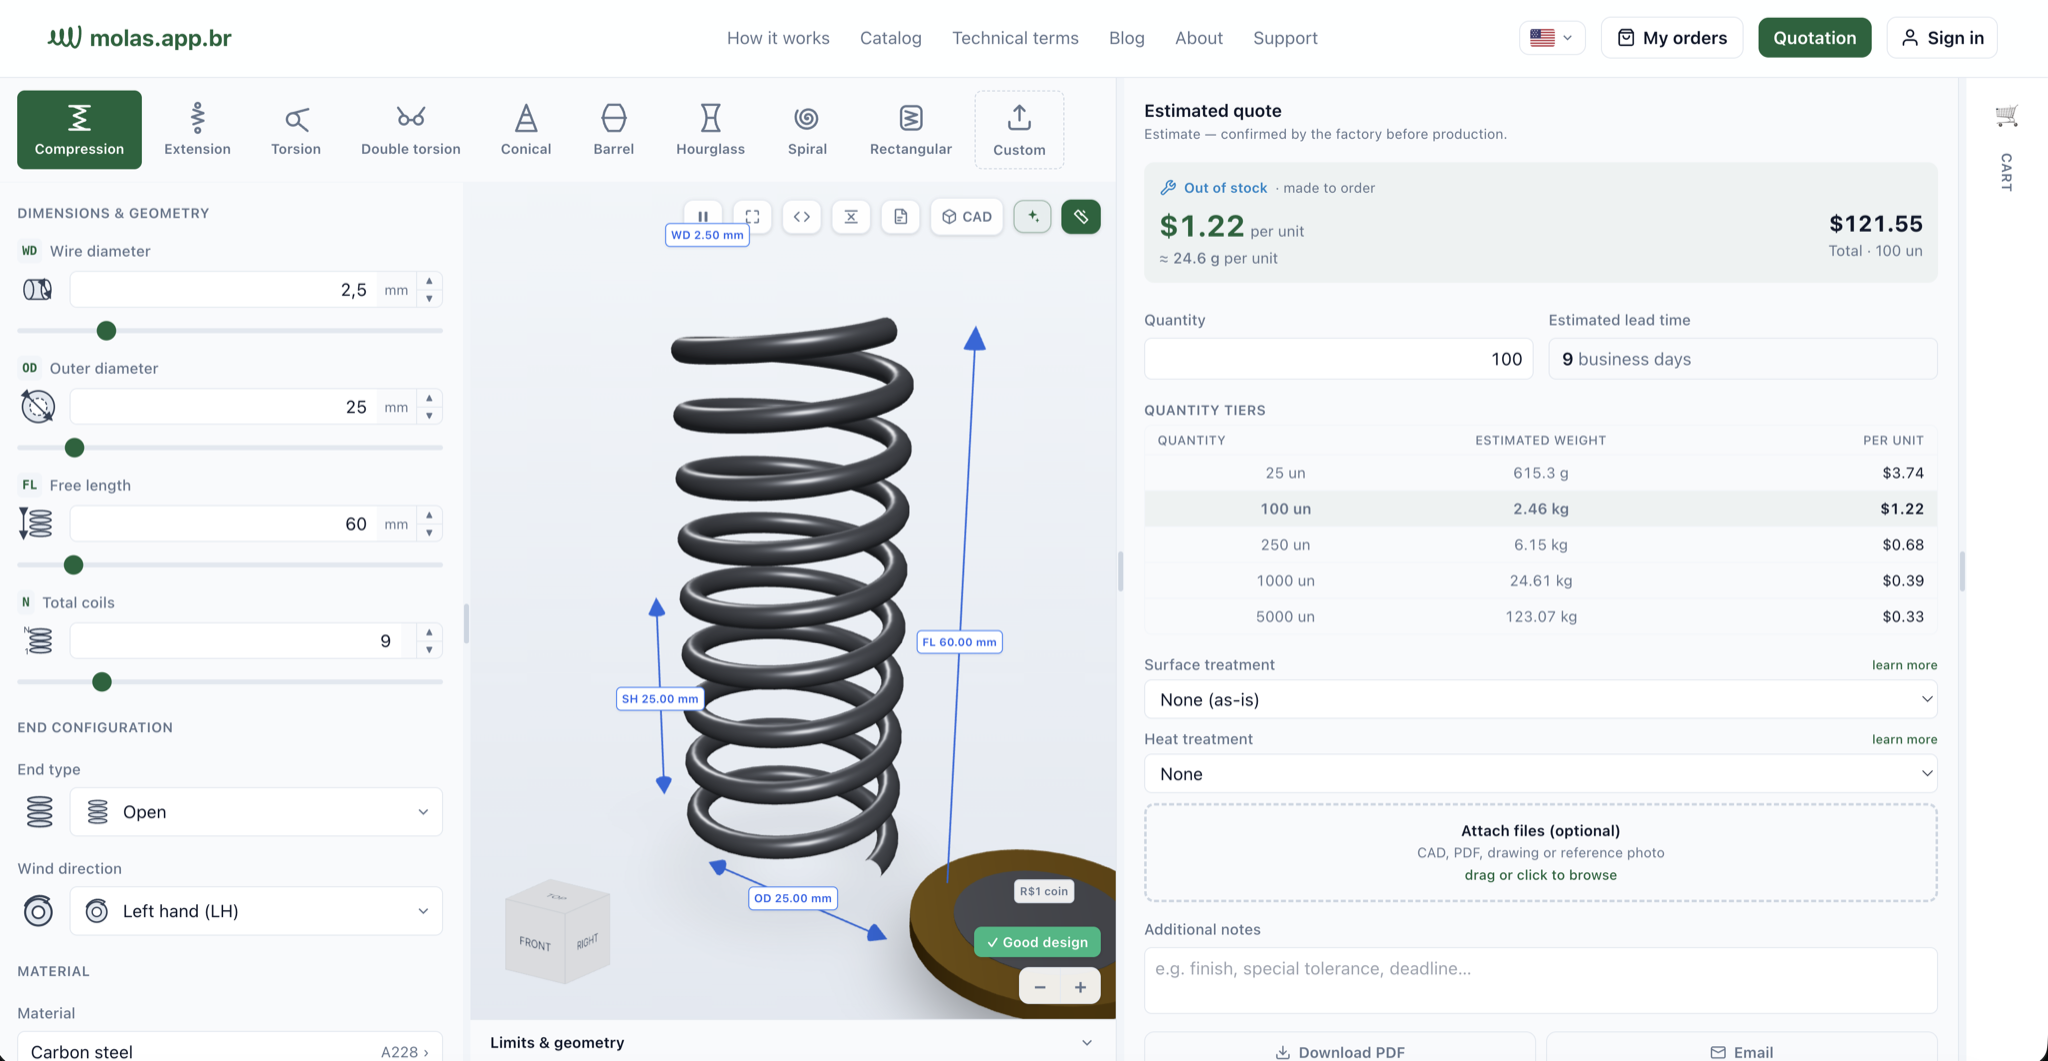Click the Quantity input field
This screenshot has height=1061, width=2048.
pos(1338,359)
